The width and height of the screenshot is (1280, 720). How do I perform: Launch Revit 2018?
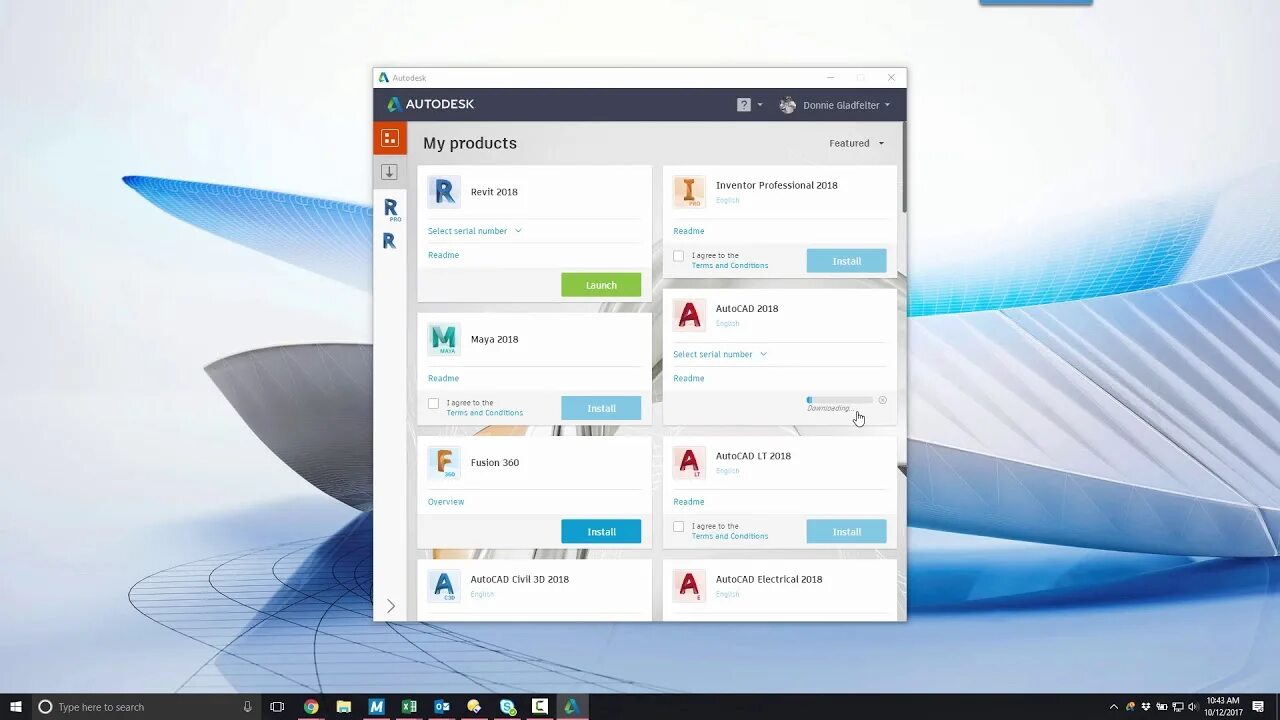[601, 285]
